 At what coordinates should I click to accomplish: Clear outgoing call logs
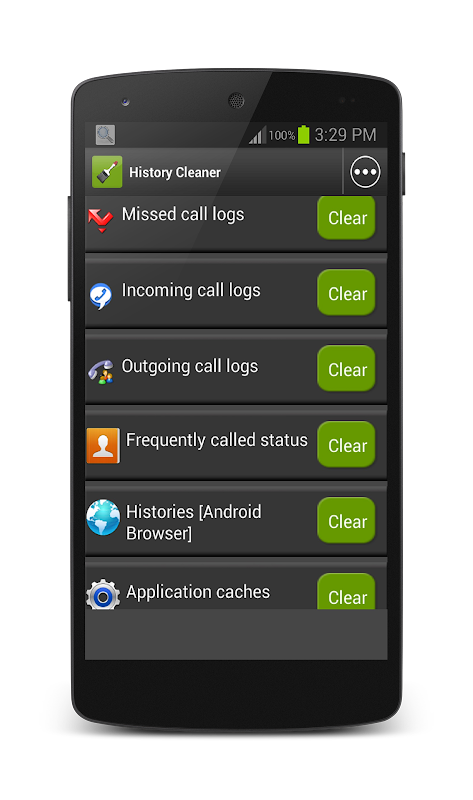(346, 368)
